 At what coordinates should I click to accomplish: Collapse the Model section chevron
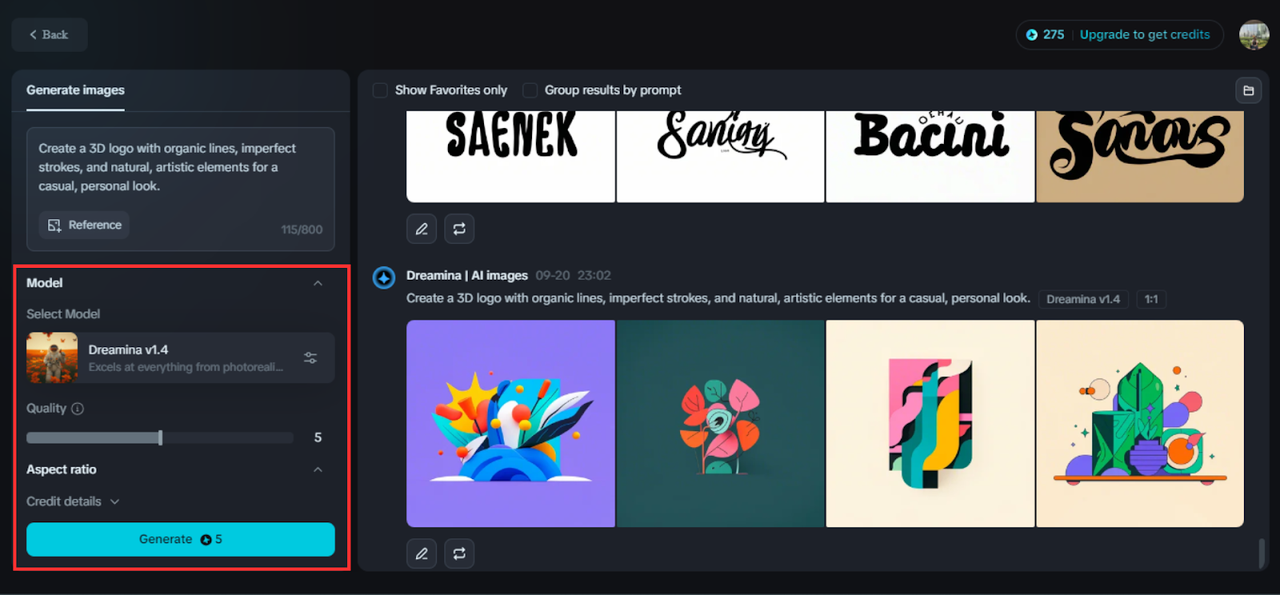[318, 284]
